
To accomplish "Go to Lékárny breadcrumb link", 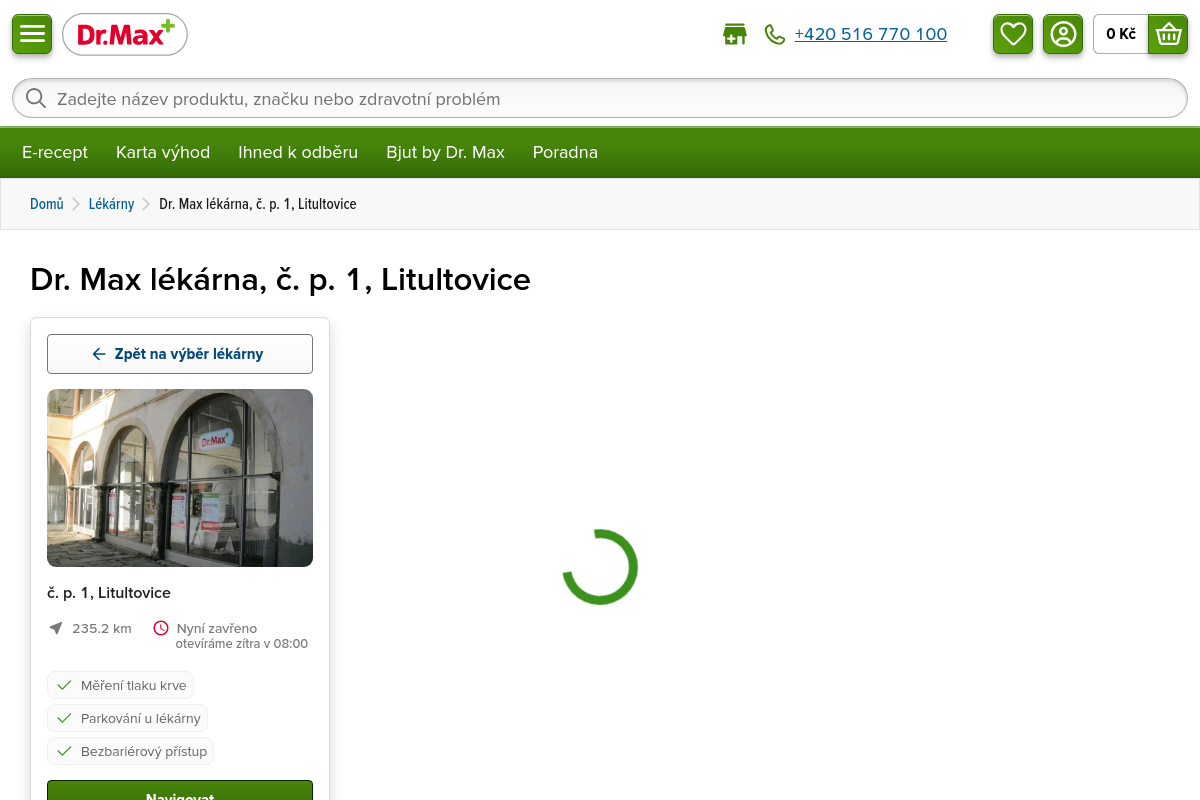I will point(111,204).
